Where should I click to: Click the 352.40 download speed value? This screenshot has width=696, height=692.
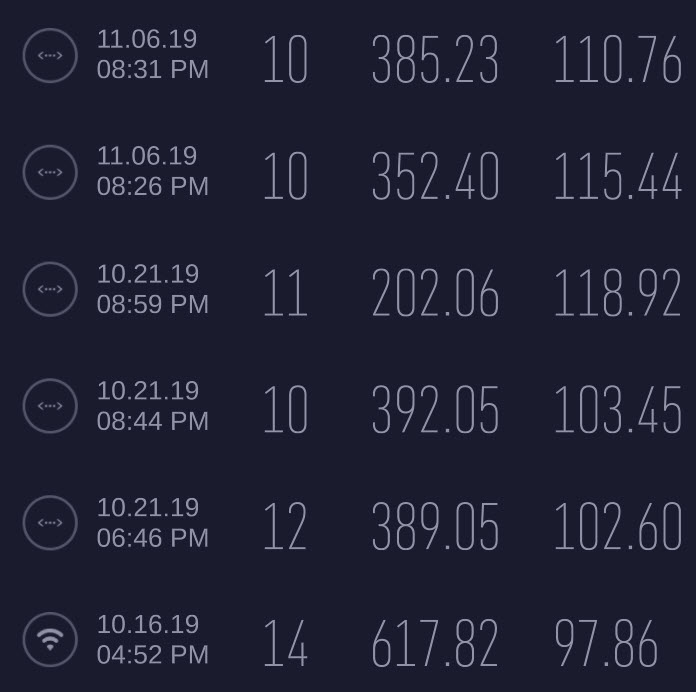(x=434, y=178)
